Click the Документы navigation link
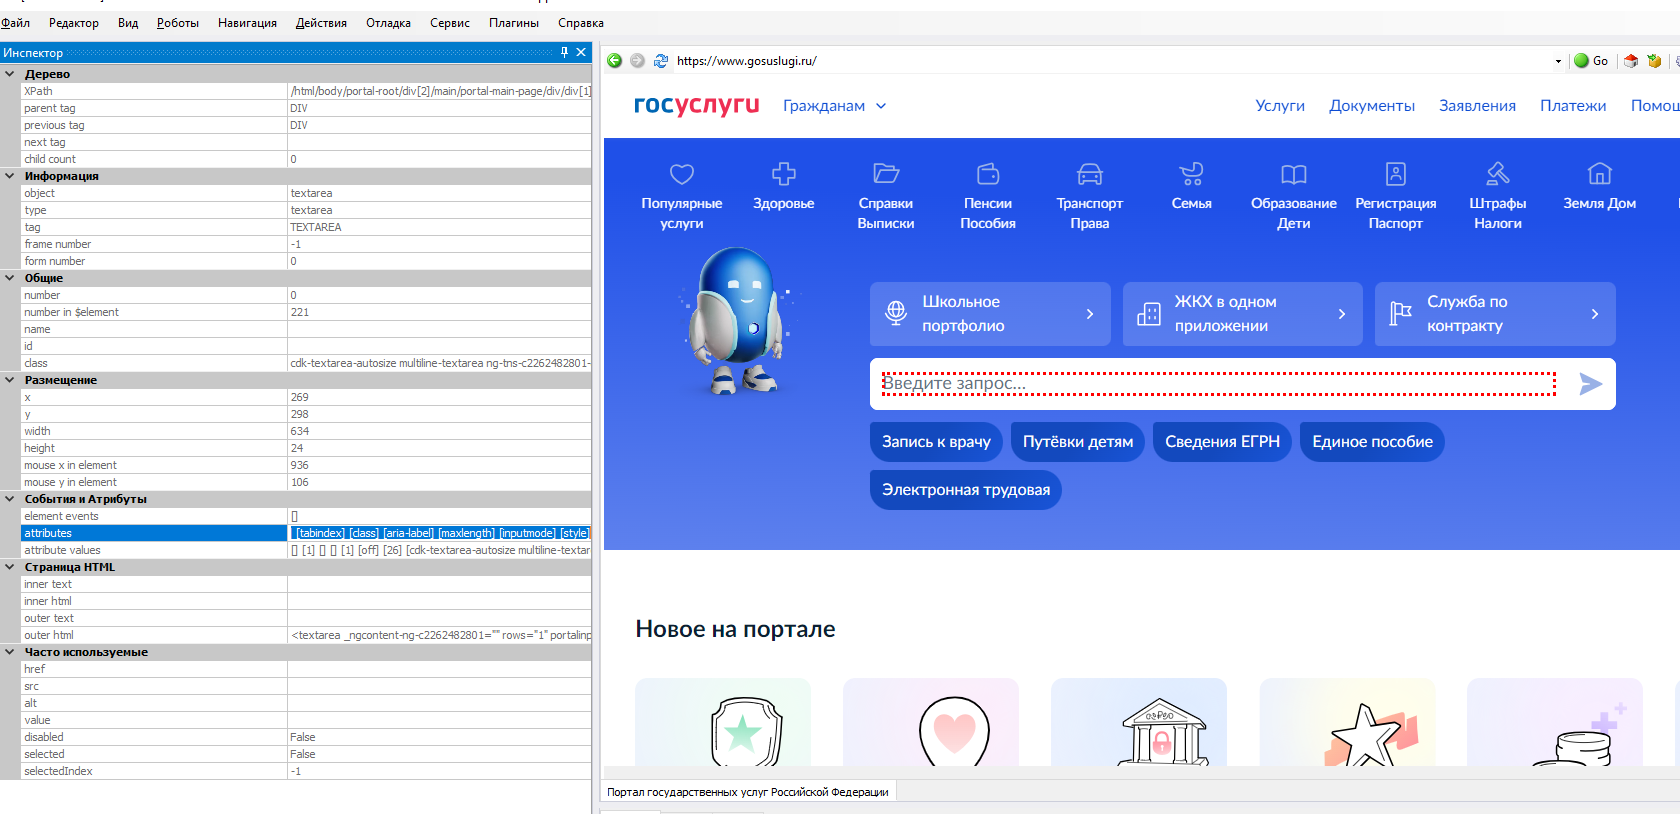The width and height of the screenshot is (1680, 814). point(1372,106)
